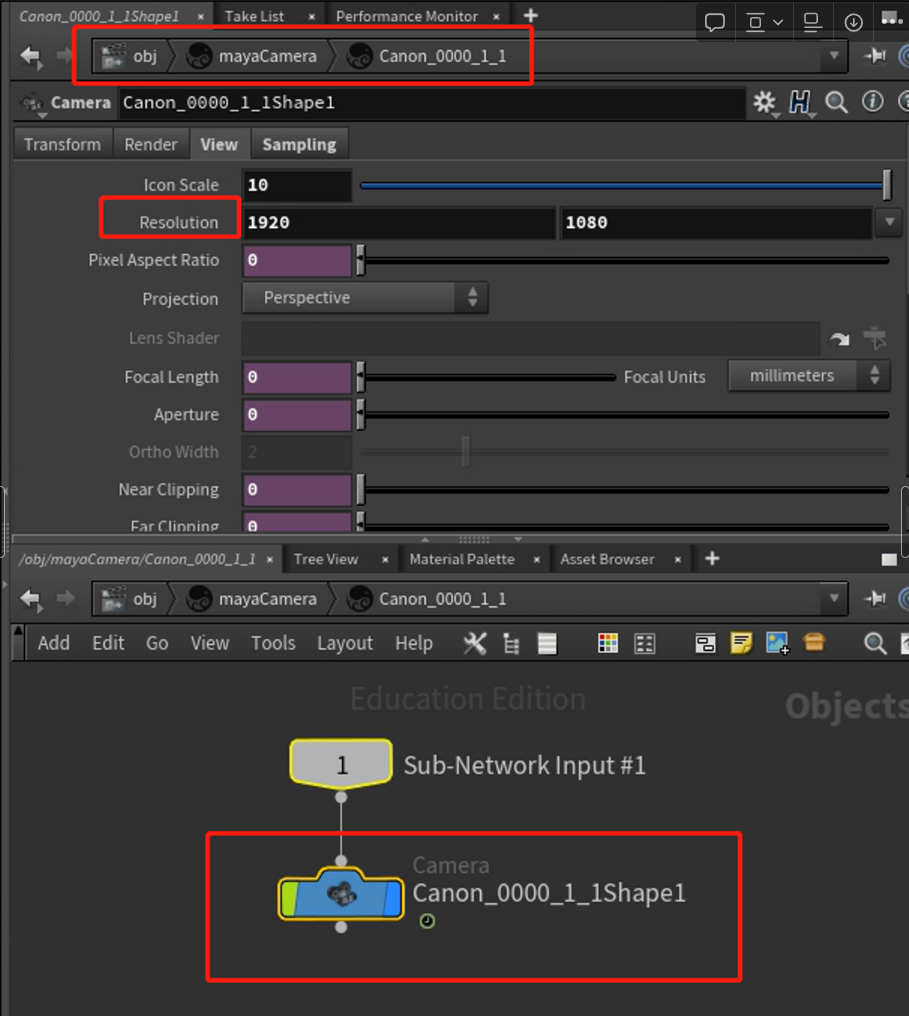Click the monitor icon at the top
The height and width of the screenshot is (1016, 909).
pos(812,22)
